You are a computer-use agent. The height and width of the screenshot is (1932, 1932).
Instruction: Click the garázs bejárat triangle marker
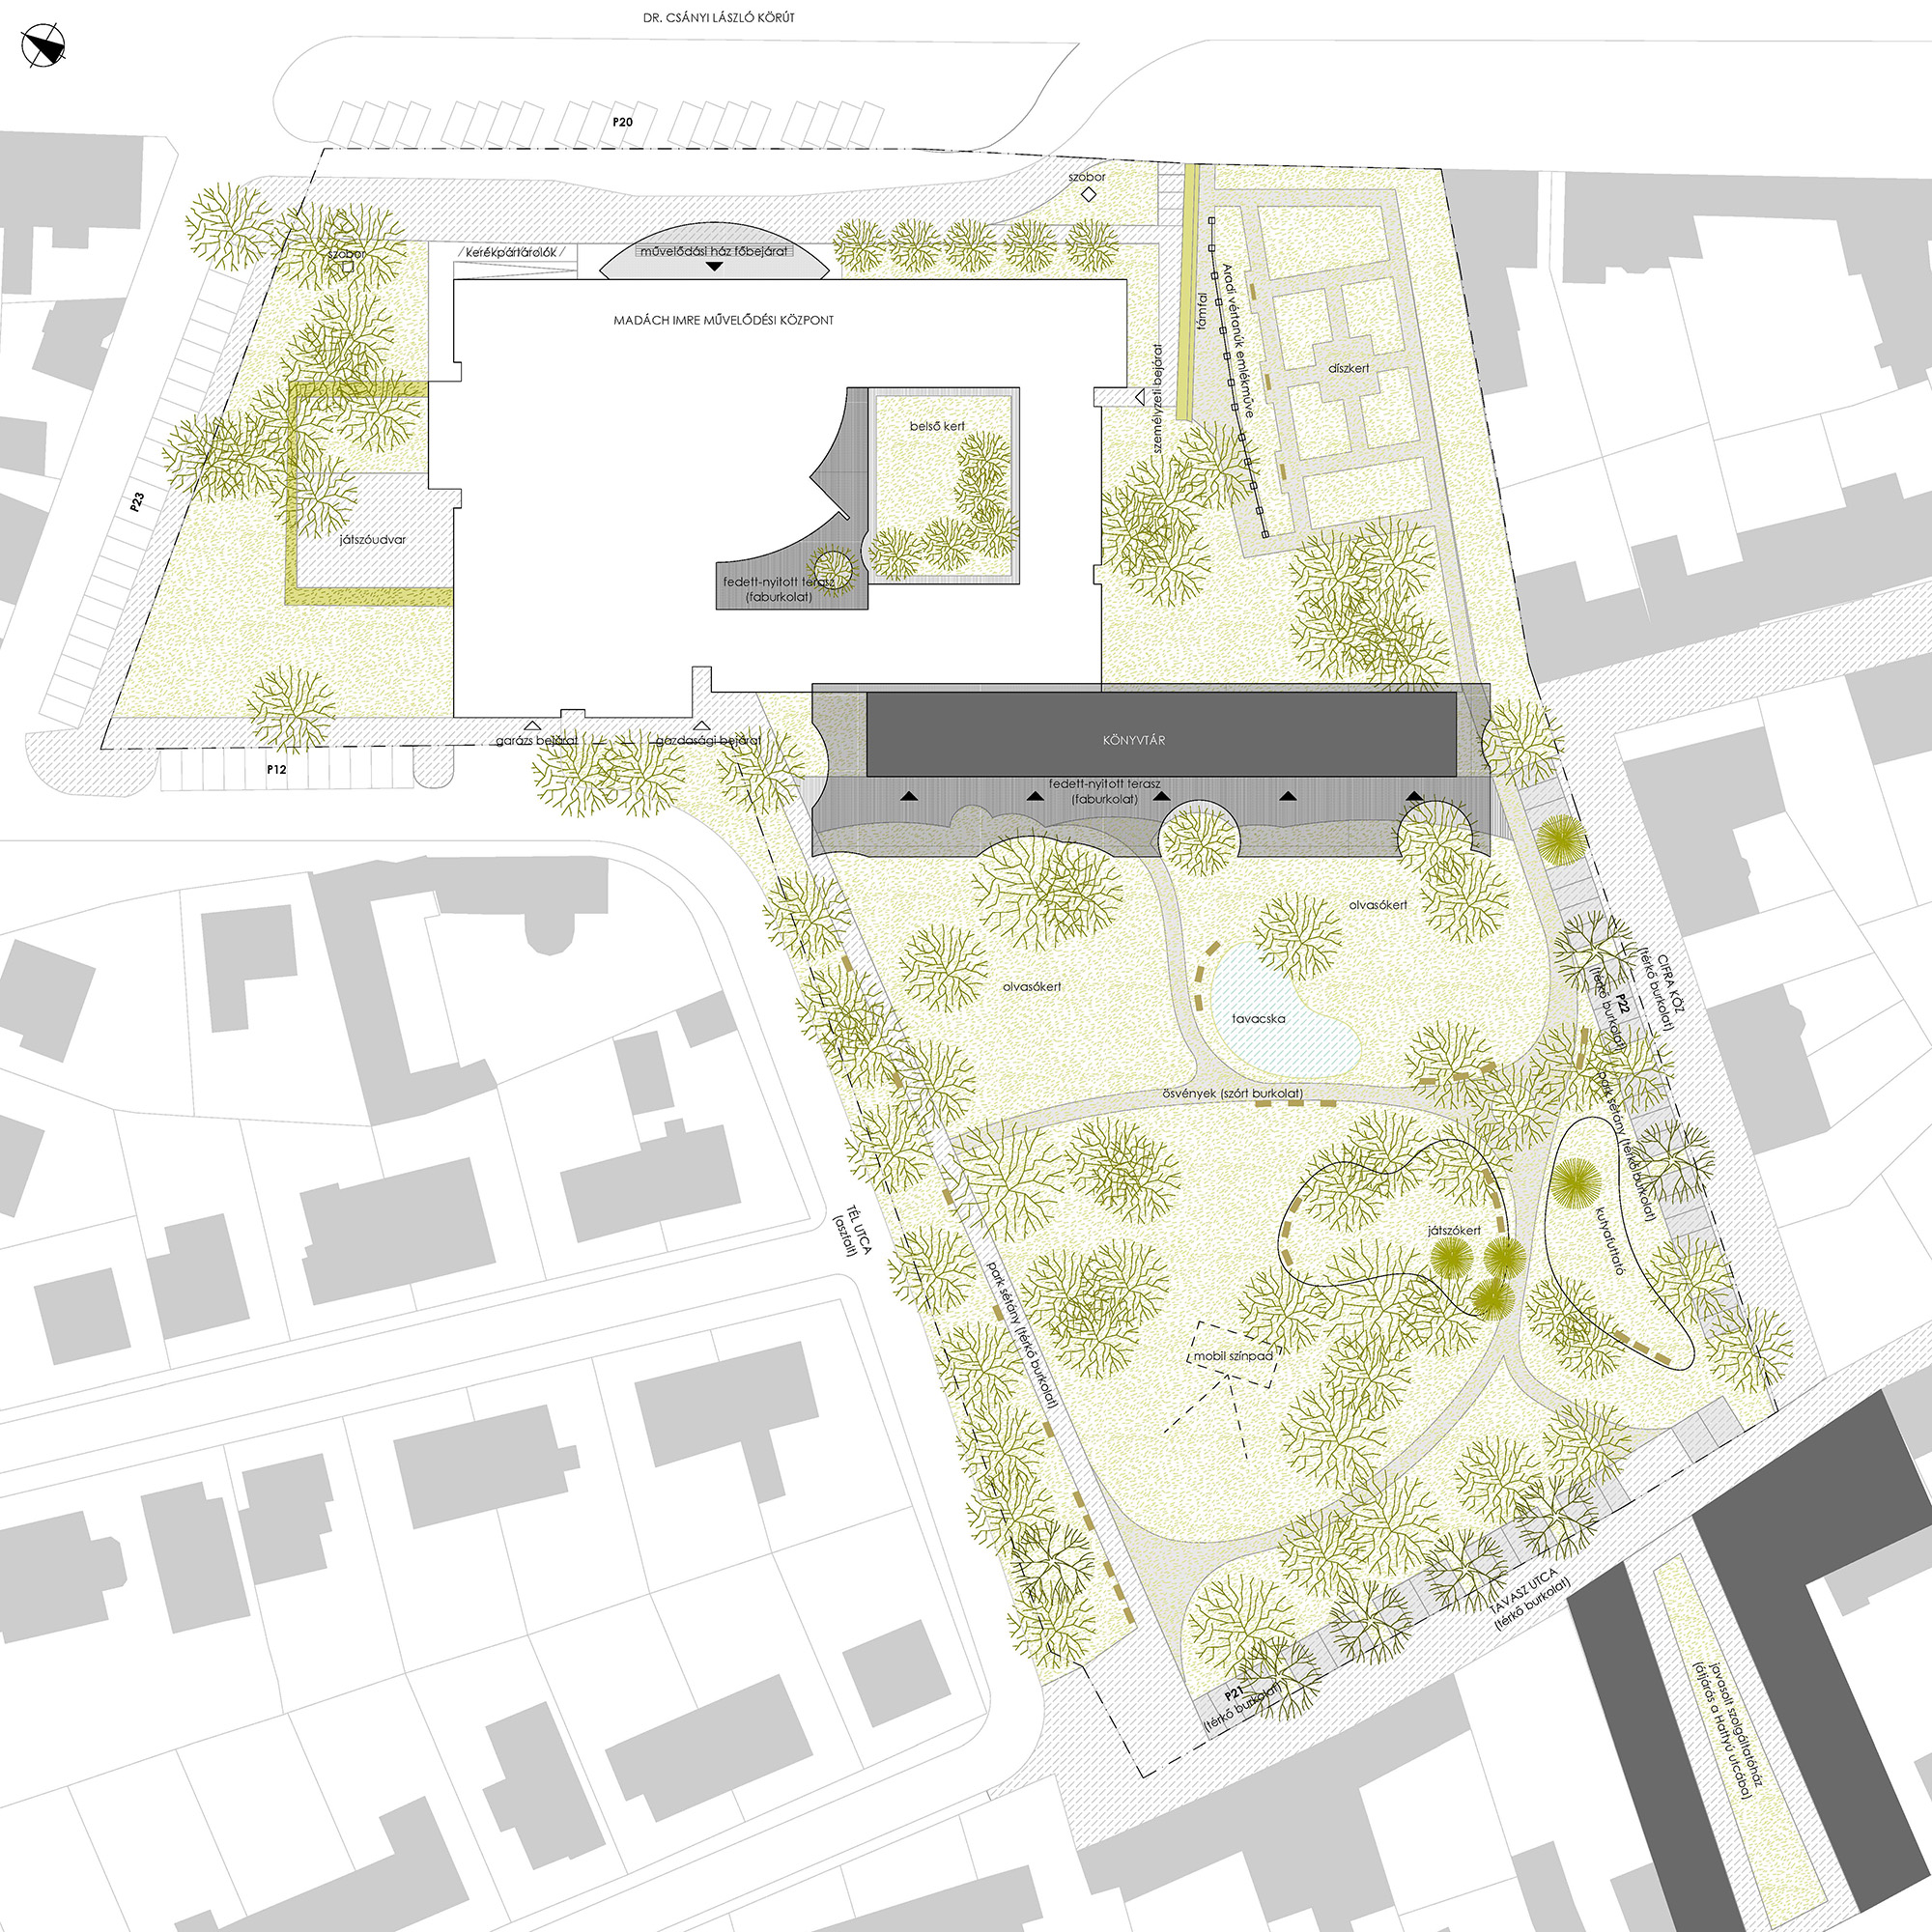tap(532, 725)
